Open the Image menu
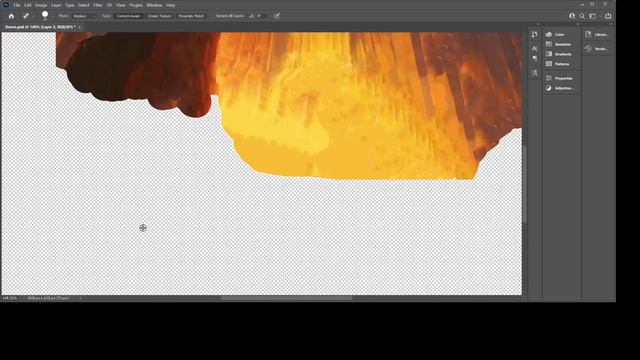The width and height of the screenshot is (640, 360). pos(41,5)
